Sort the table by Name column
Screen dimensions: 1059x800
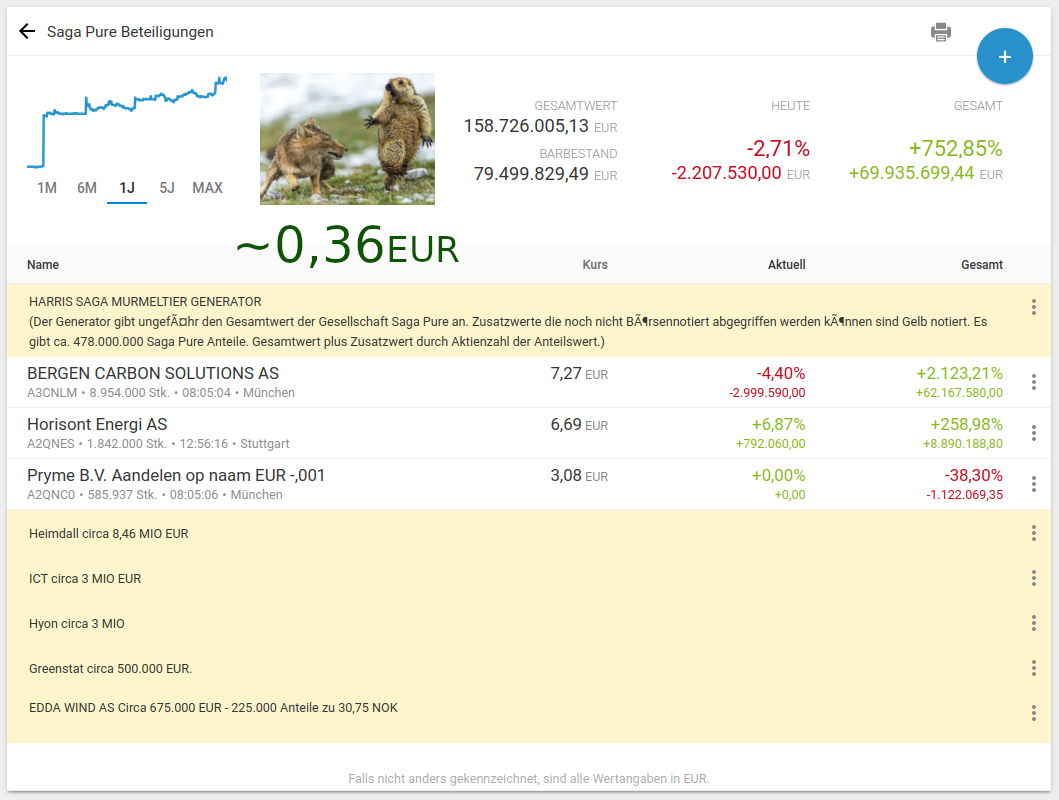tap(43, 265)
